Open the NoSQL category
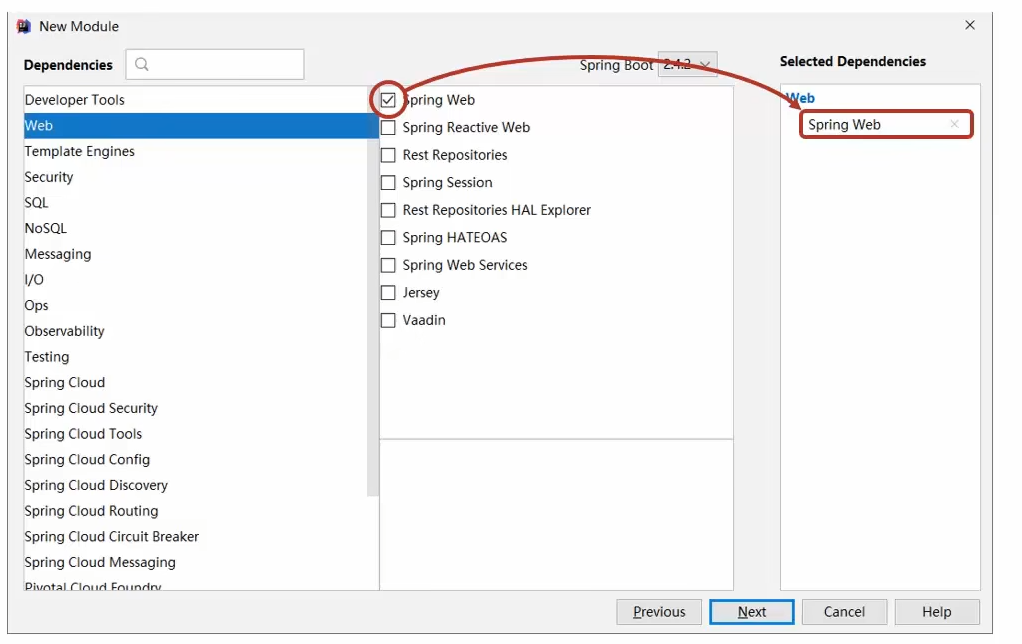 [x=196, y=228]
